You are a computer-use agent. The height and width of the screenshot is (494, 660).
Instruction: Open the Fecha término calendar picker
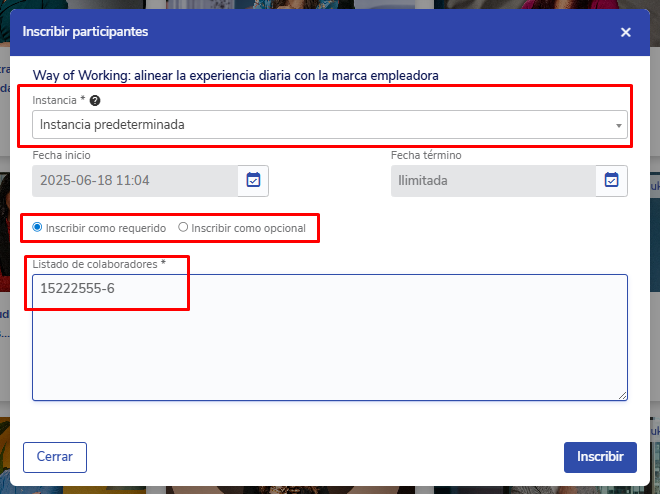611,180
